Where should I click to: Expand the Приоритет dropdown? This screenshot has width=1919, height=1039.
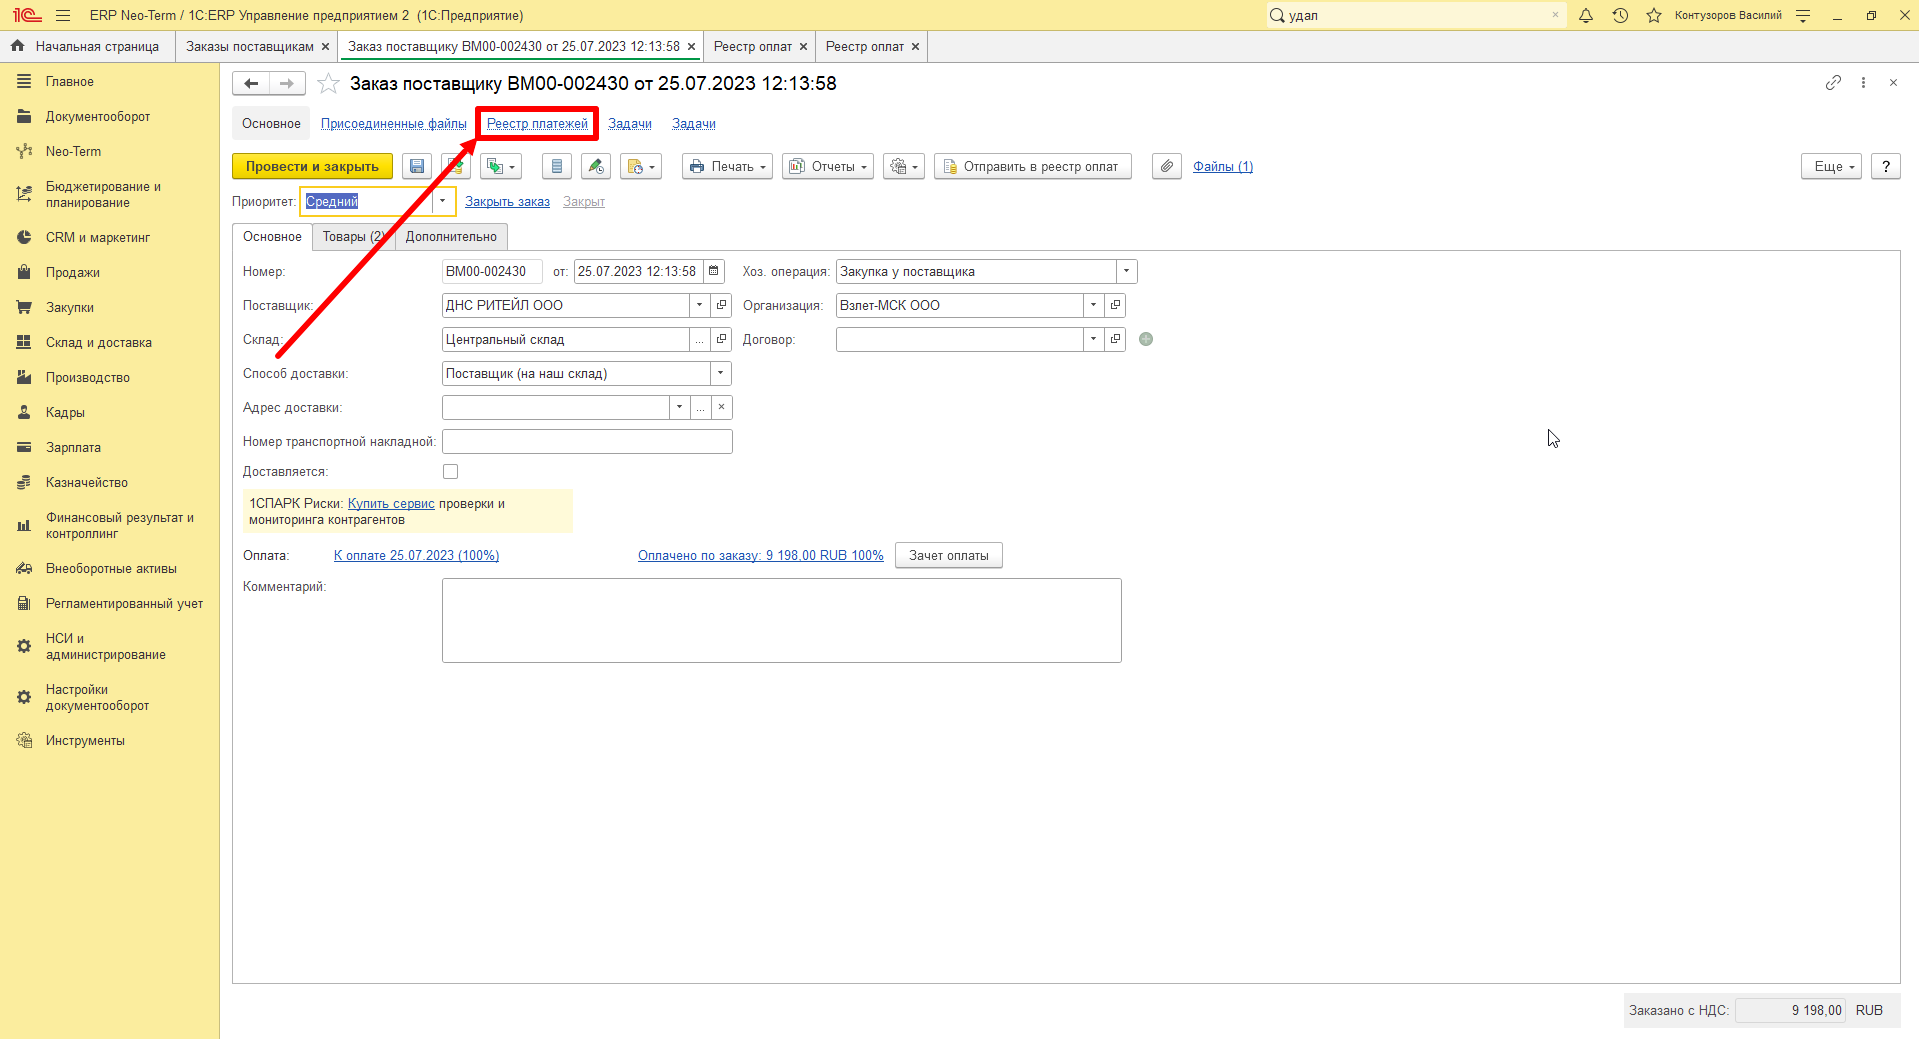442,201
